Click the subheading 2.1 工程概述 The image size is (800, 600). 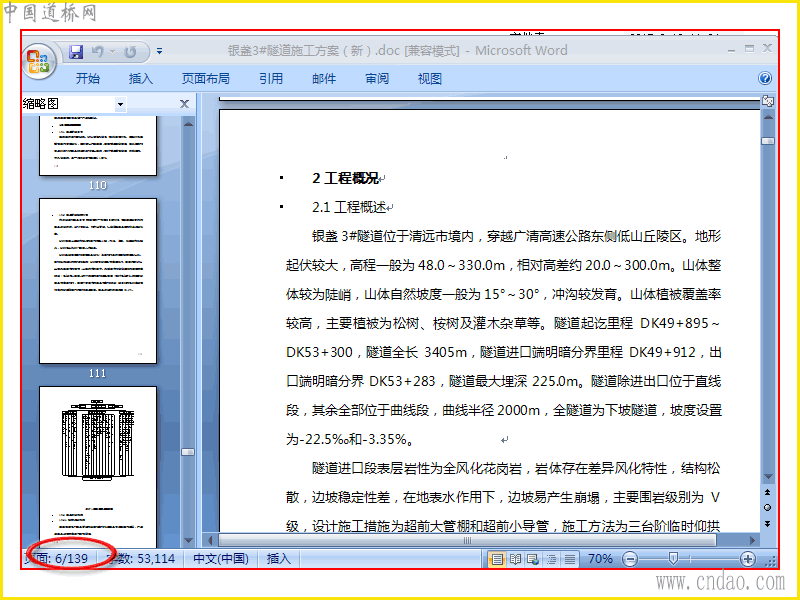pos(349,207)
